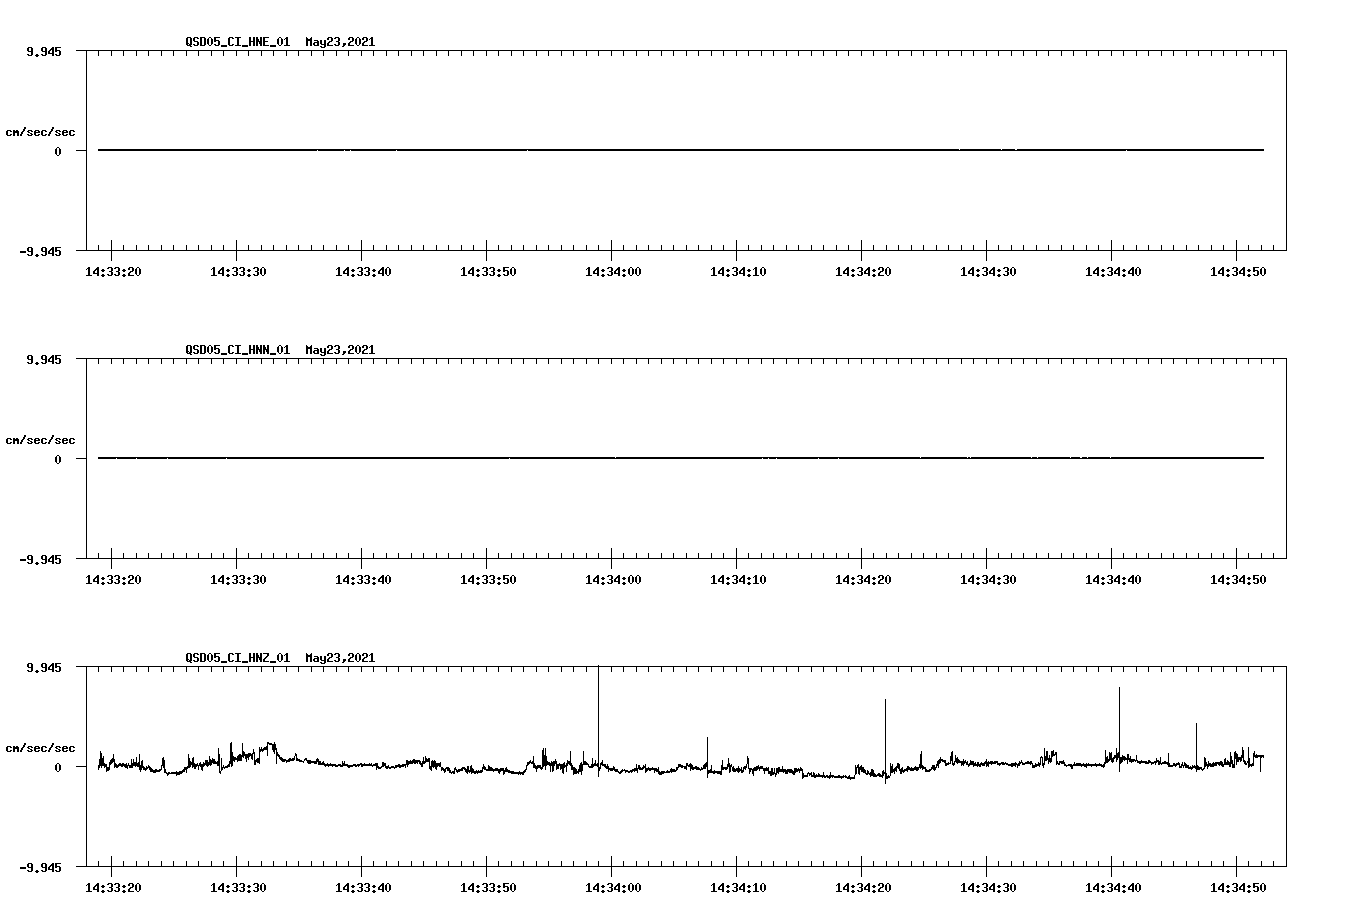Click the 14:34:50 tick label under the HNE plot
This screenshot has height=924, width=1358.
(x=1240, y=270)
